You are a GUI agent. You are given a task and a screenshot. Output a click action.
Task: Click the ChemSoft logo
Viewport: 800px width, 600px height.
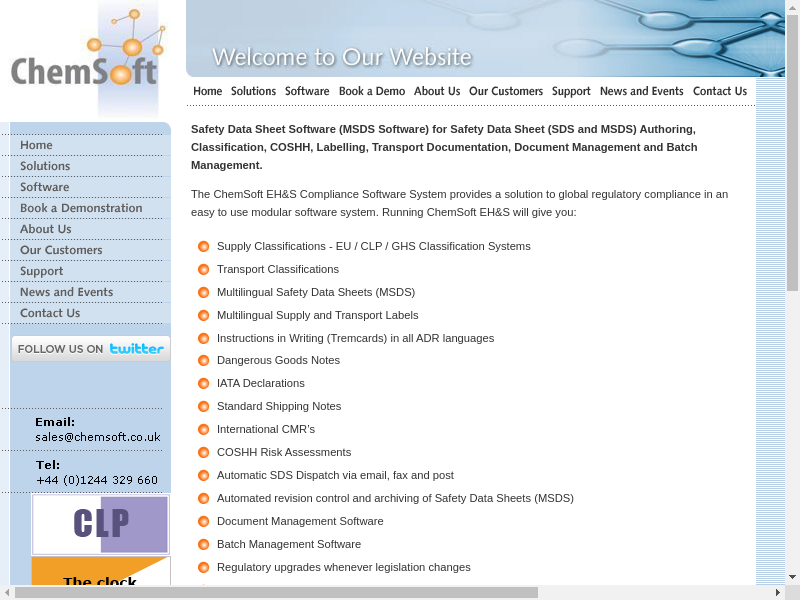coord(84,60)
